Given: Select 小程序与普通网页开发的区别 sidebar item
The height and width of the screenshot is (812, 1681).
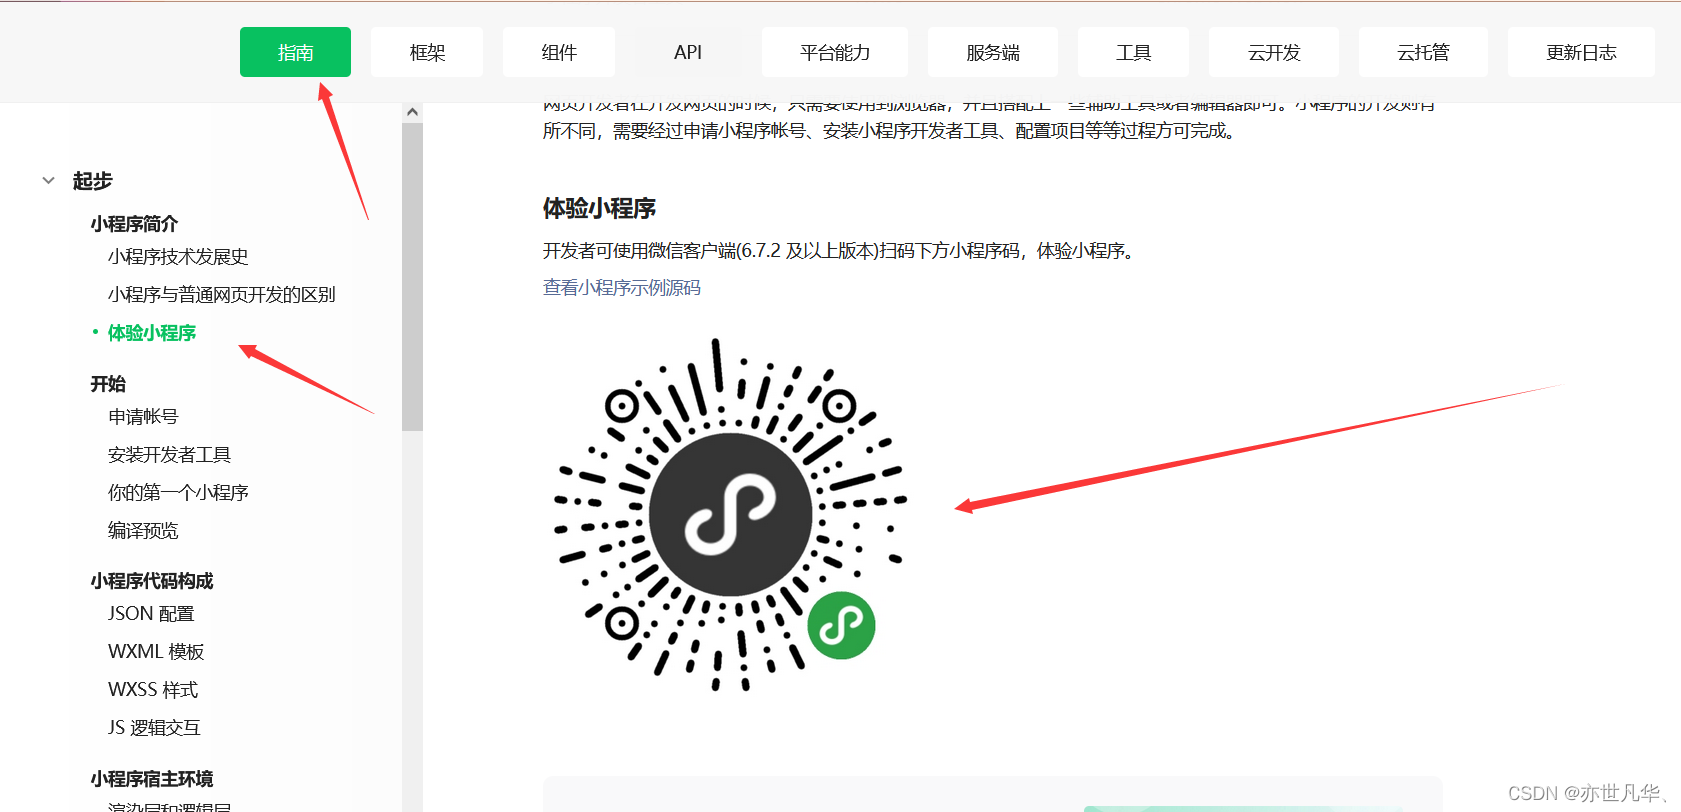Looking at the screenshot, I should pyautogui.click(x=221, y=295).
